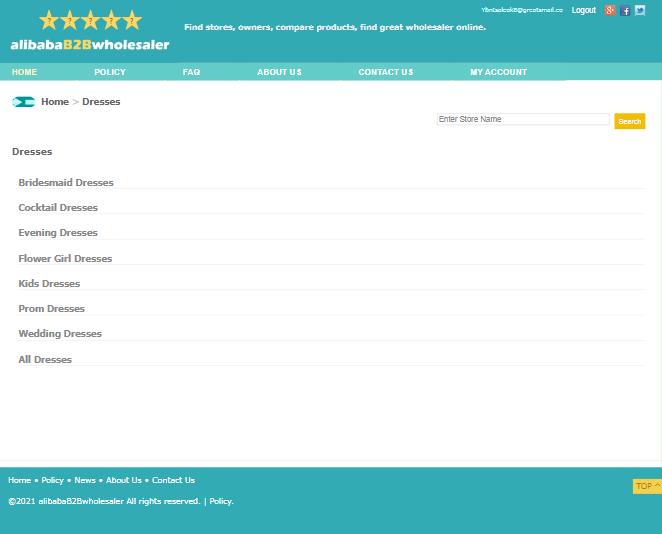Open POLICY in navigation bar
Screen dimensions: 662x534
coord(110,72)
